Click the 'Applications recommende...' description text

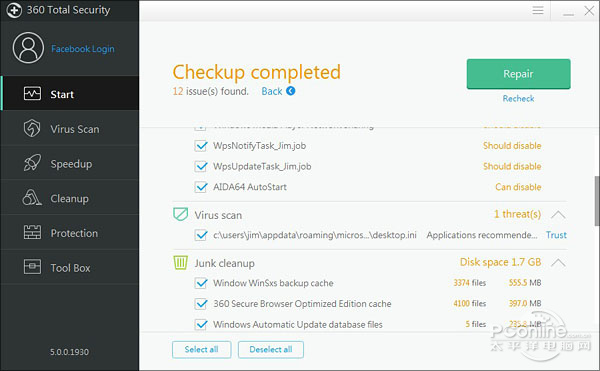[x=482, y=235]
